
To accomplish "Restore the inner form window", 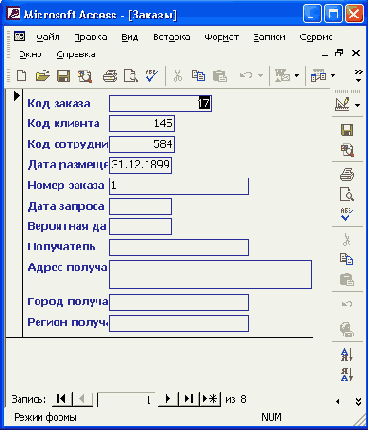I will coord(339,53).
